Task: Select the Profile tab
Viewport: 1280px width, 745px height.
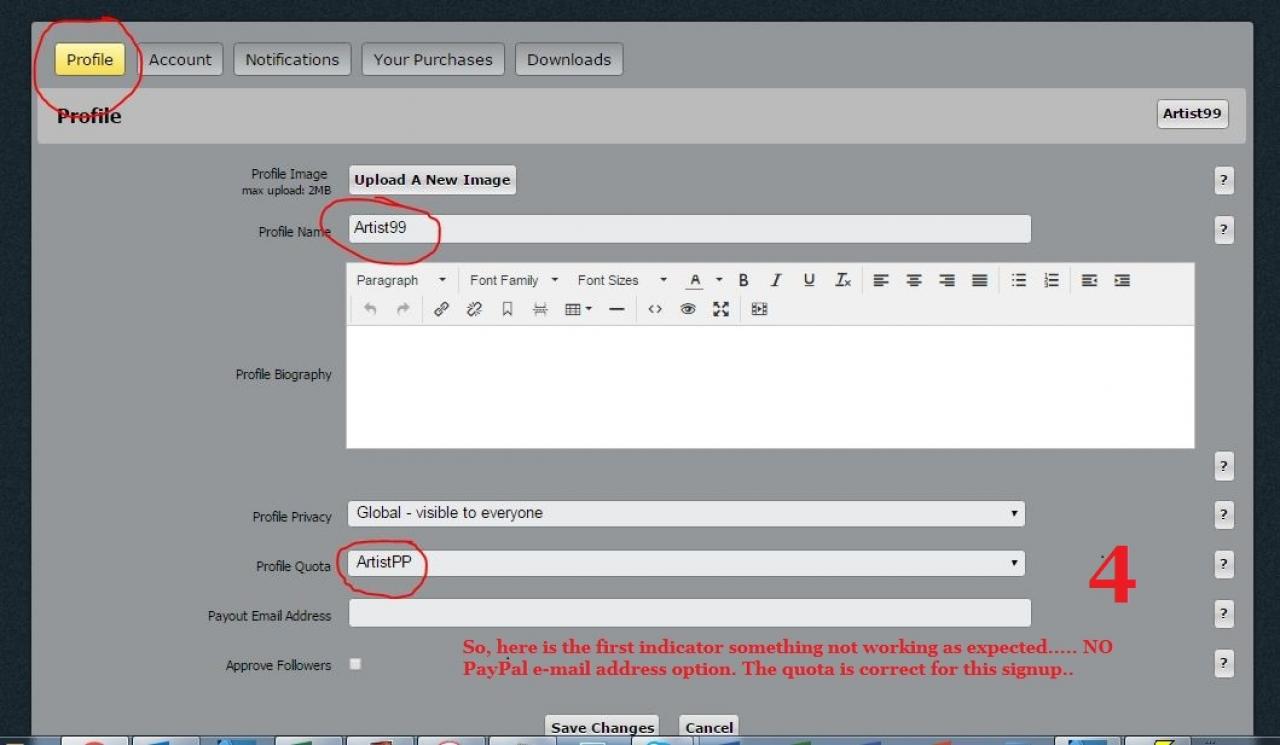Action: [90, 60]
